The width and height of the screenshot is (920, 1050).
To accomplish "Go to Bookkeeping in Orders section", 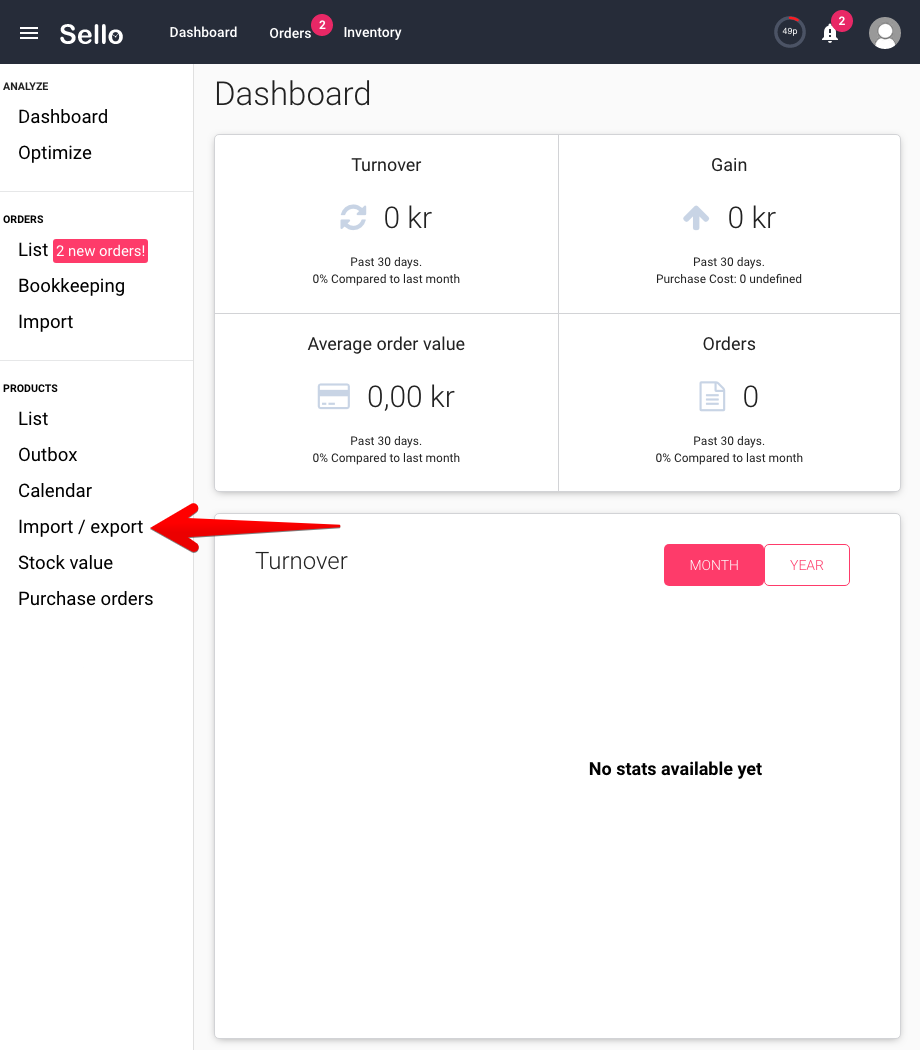I will [72, 286].
